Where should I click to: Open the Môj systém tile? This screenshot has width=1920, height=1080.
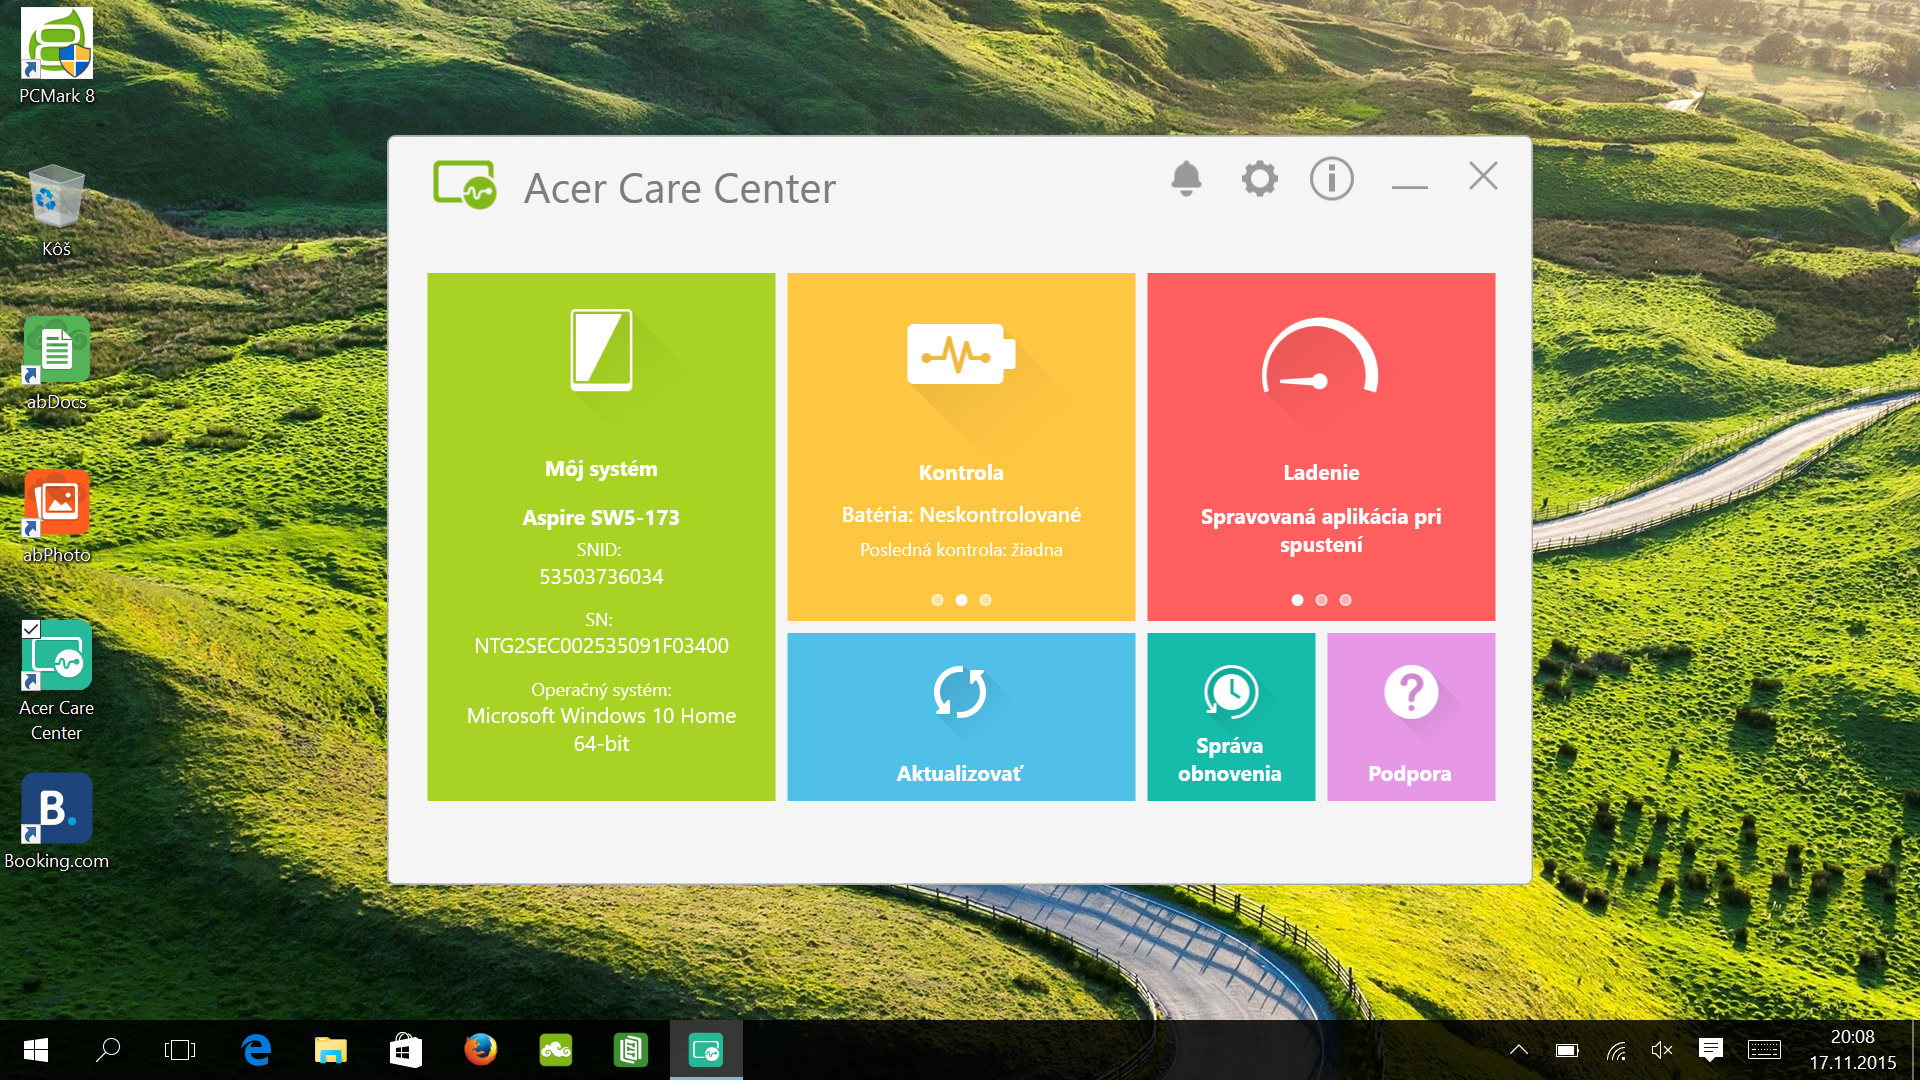[601, 536]
